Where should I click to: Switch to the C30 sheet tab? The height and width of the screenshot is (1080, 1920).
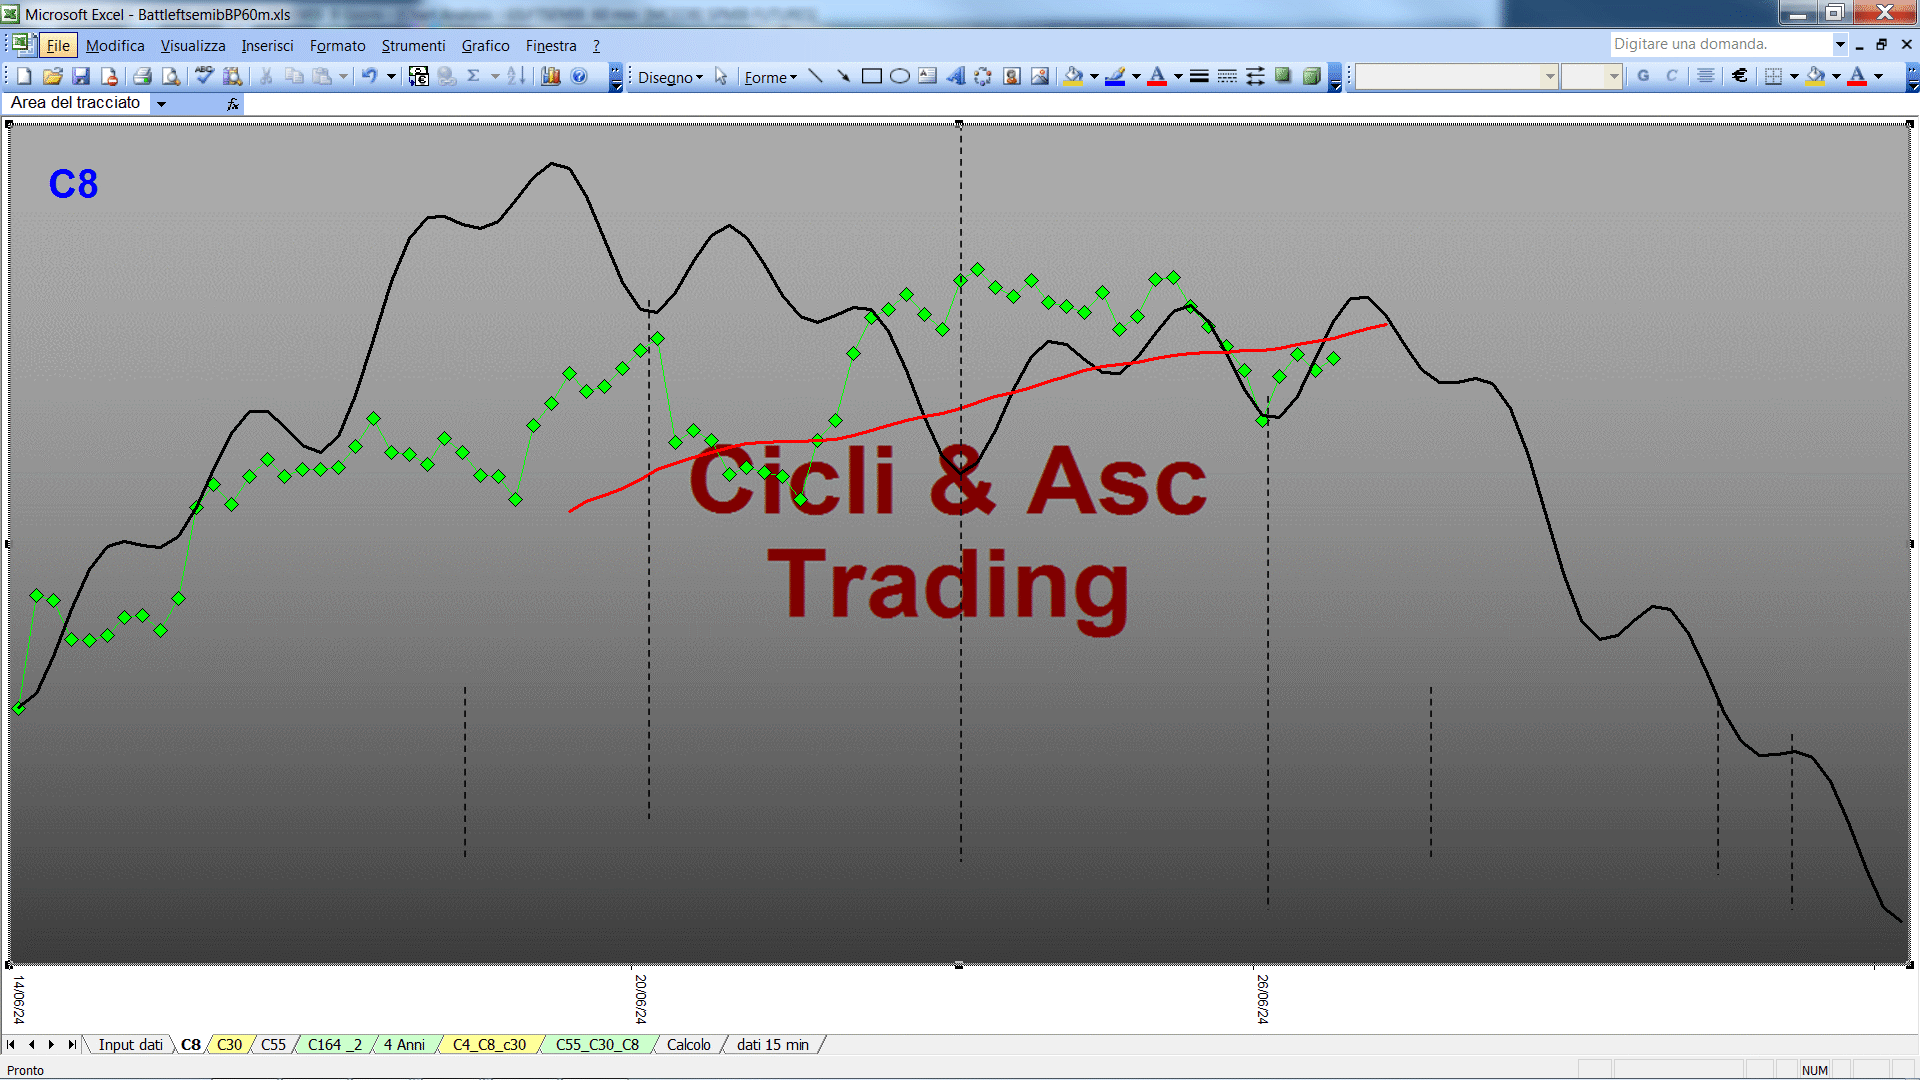(x=229, y=1044)
